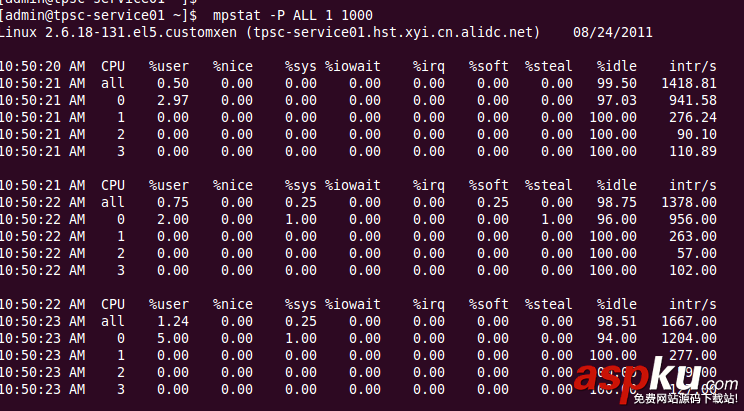
Task: Click the %sys value '1.00' at 10:50:23
Action: (x=301, y=339)
